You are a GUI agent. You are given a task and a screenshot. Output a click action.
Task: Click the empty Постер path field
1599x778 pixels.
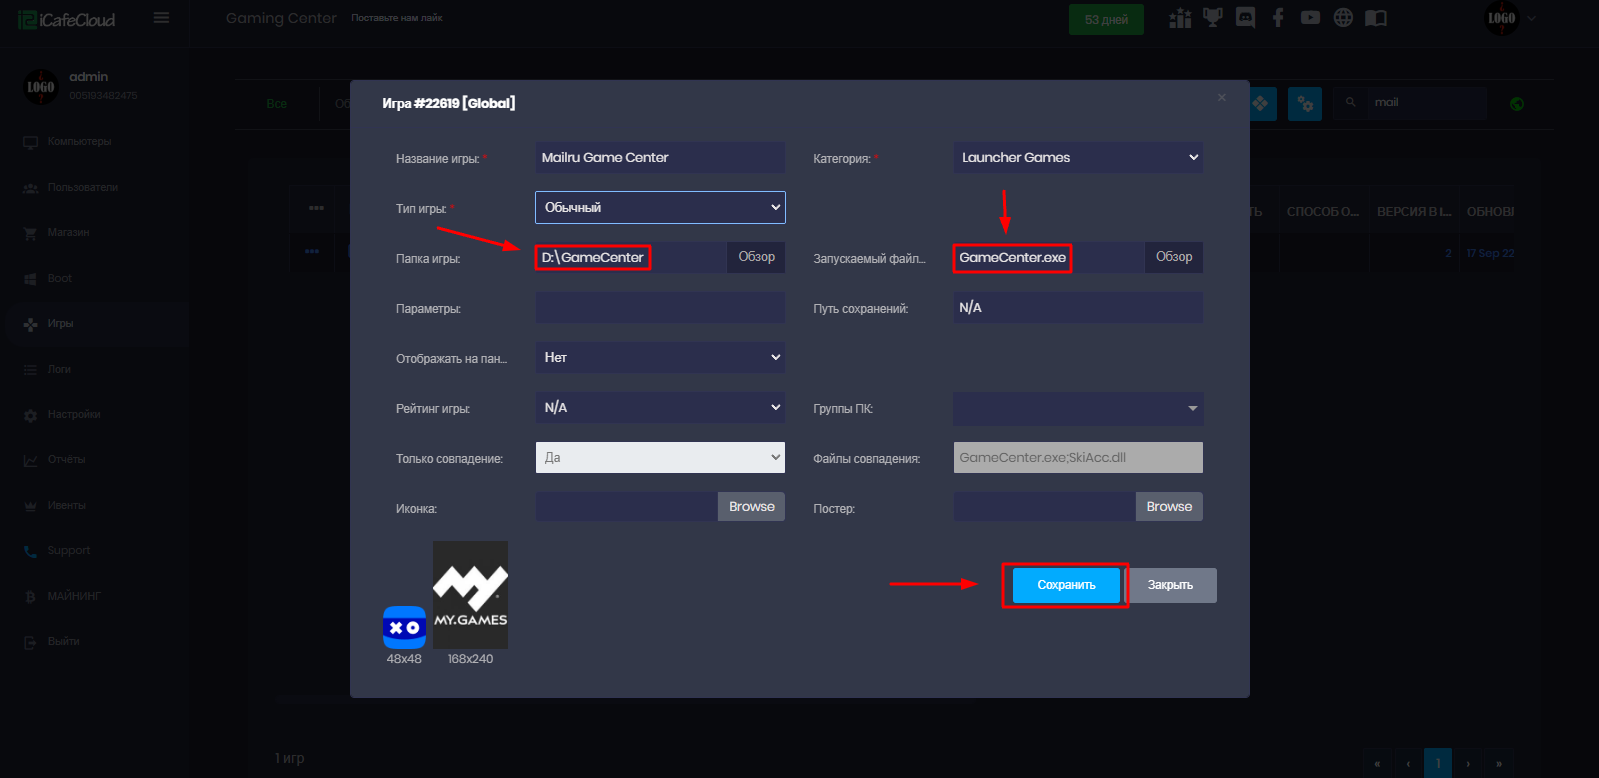pos(1045,507)
